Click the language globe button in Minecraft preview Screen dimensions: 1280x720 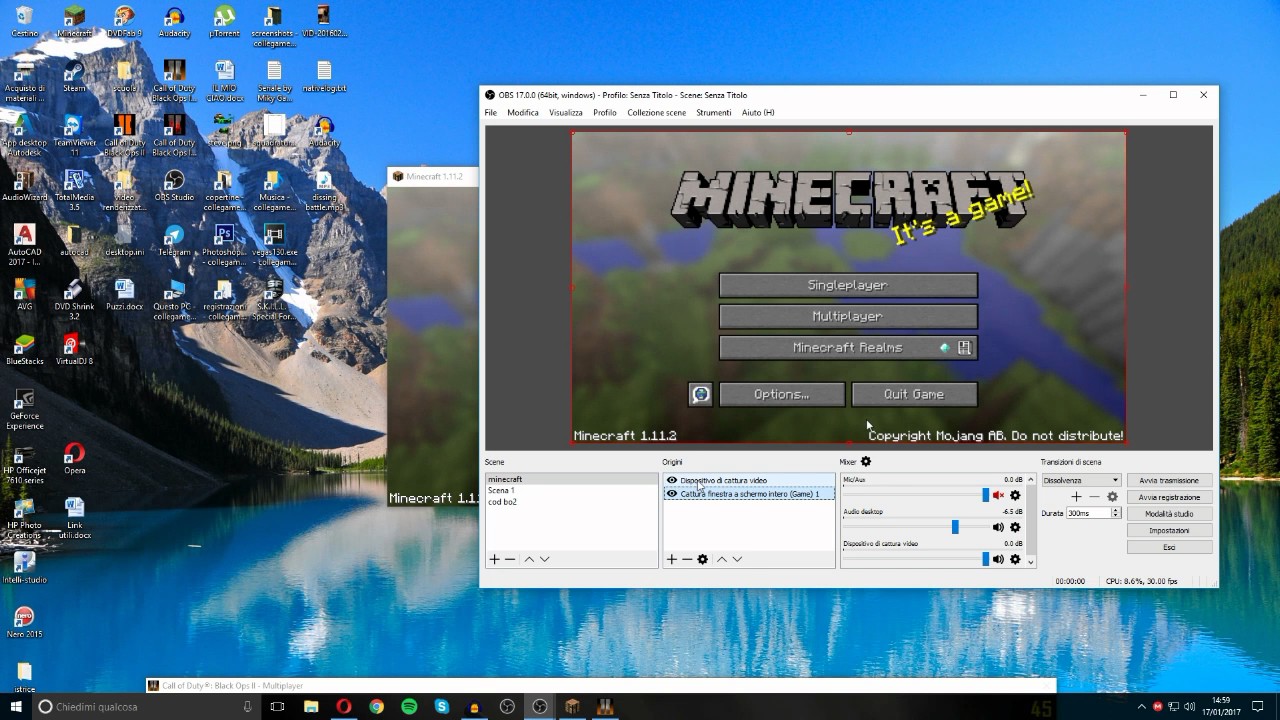(x=701, y=394)
